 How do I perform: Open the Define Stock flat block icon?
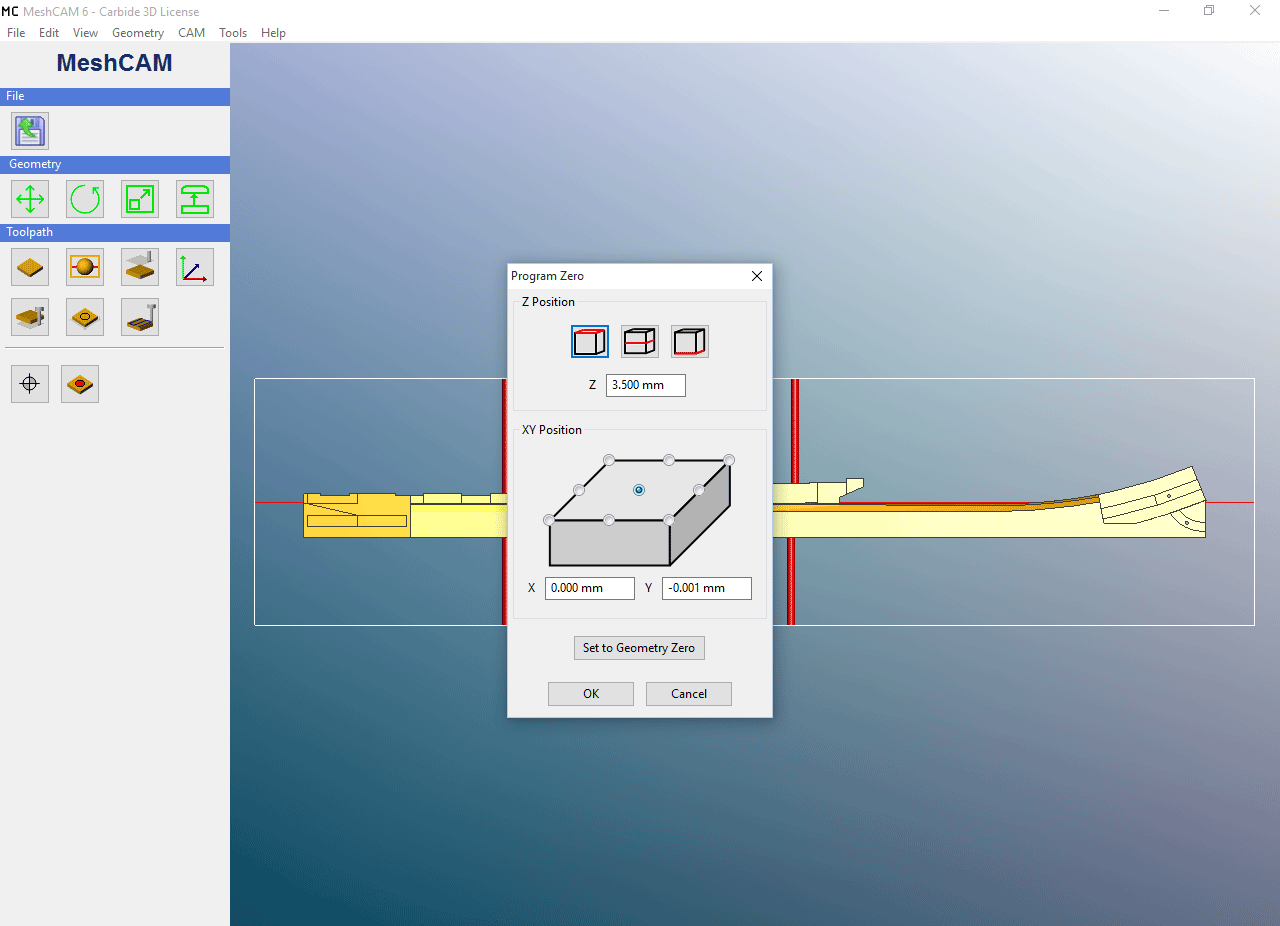point(30,267)
